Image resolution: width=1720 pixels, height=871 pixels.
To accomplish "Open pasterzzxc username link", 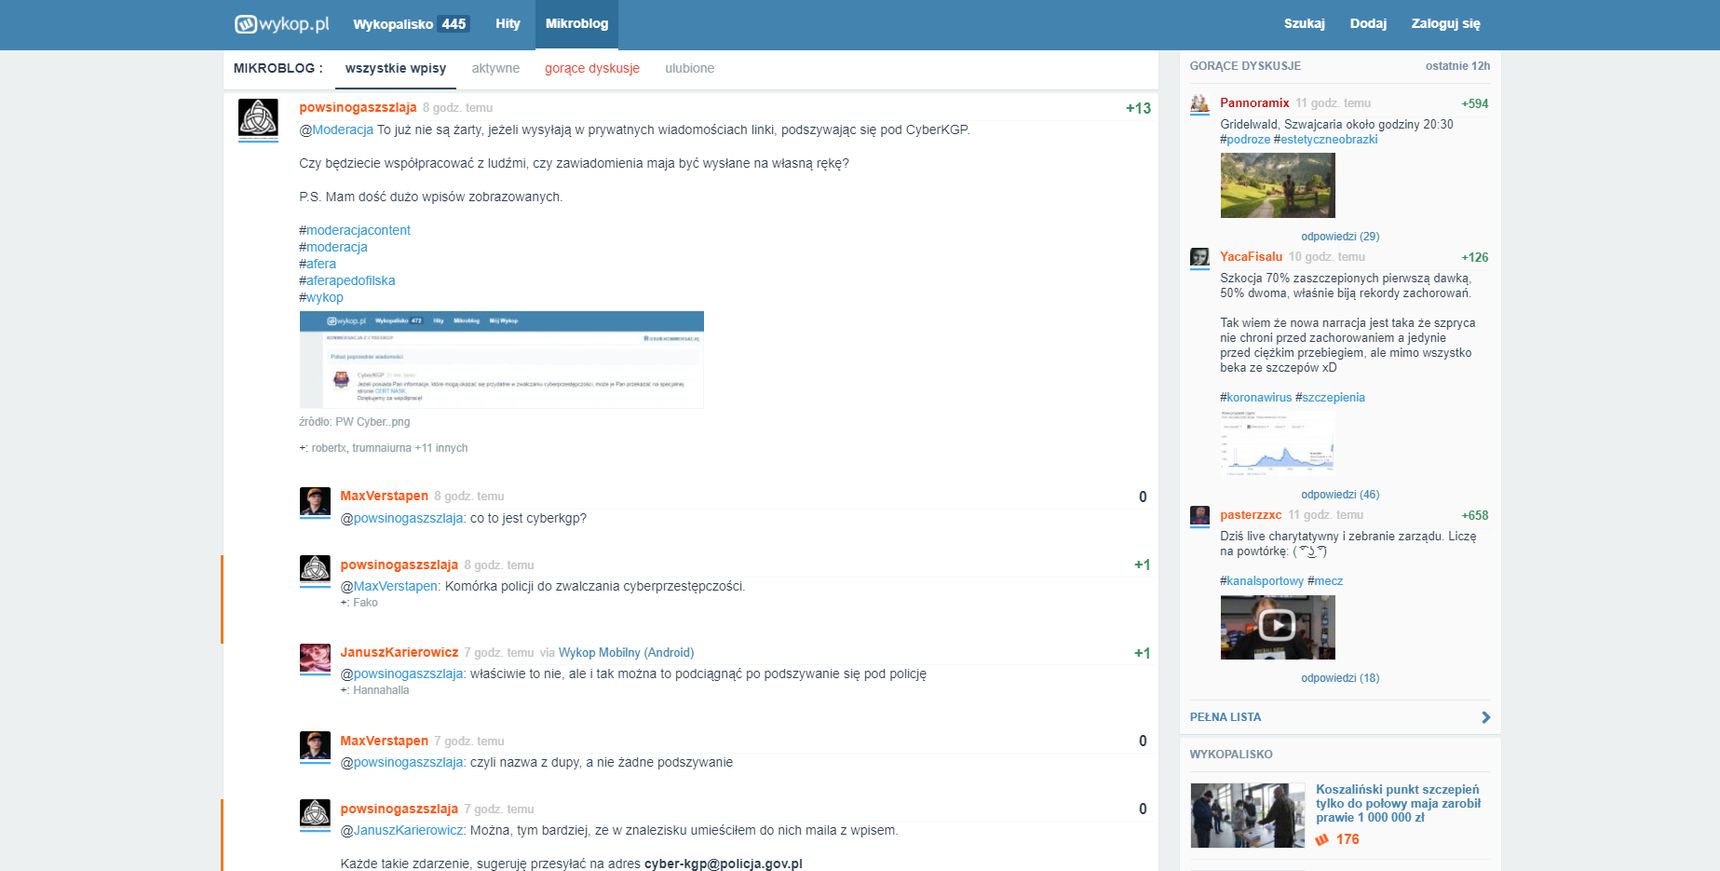I will point(1250,515).
